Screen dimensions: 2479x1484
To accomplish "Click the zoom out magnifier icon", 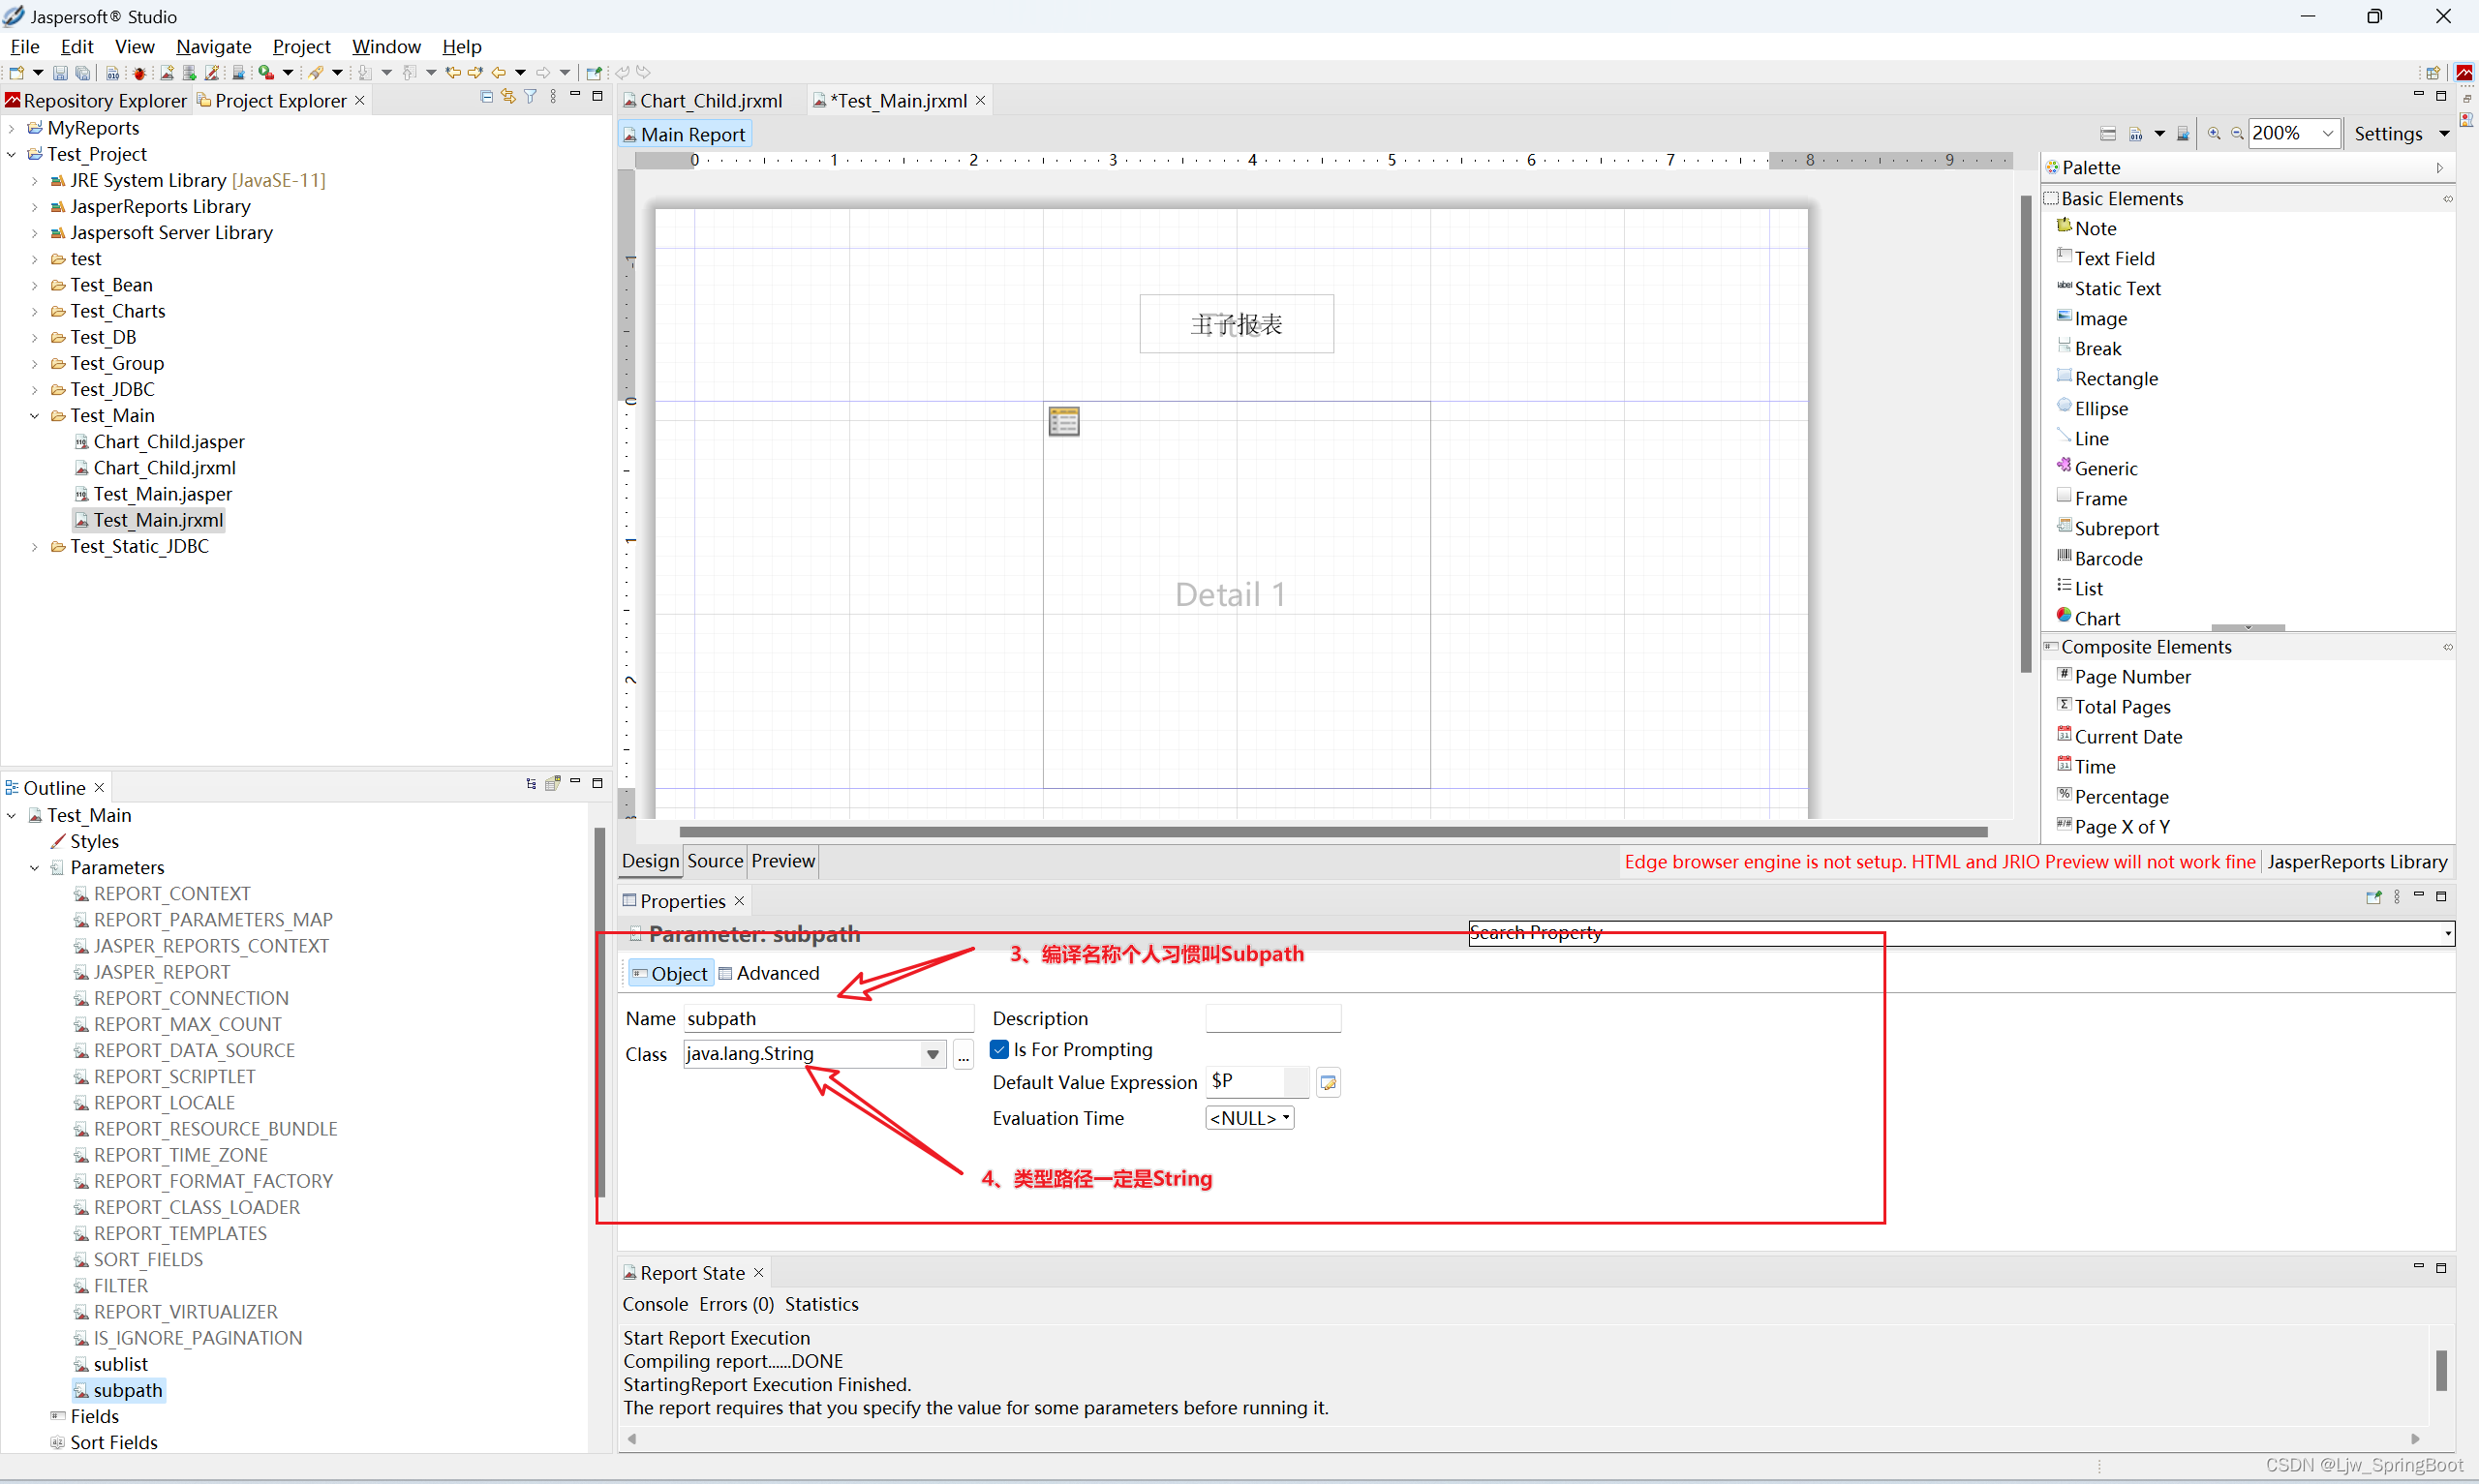I will [x=2236, y=134].
